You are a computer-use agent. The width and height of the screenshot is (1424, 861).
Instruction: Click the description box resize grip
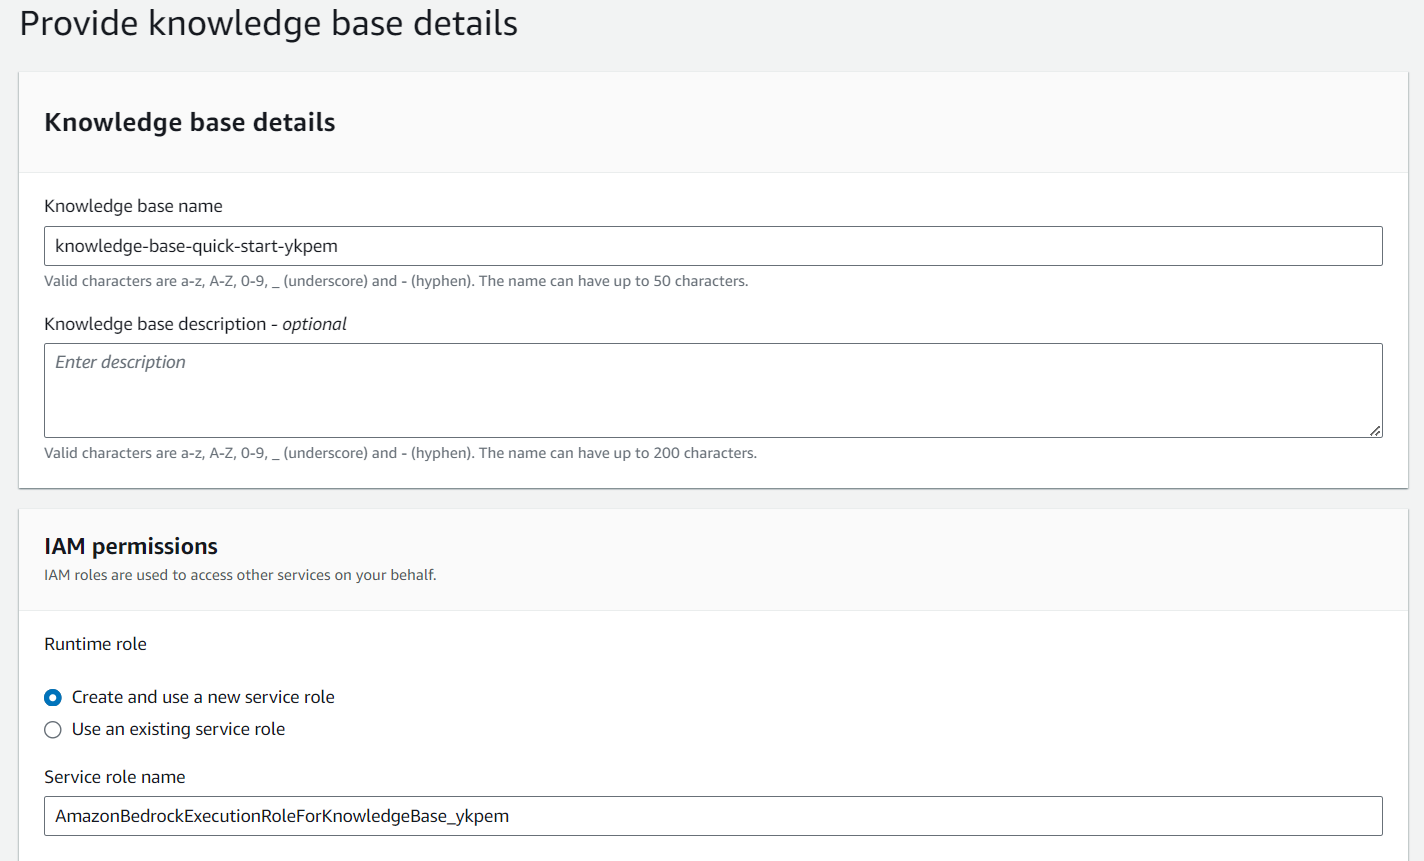pyautogui.click(x=1375, y=431)
